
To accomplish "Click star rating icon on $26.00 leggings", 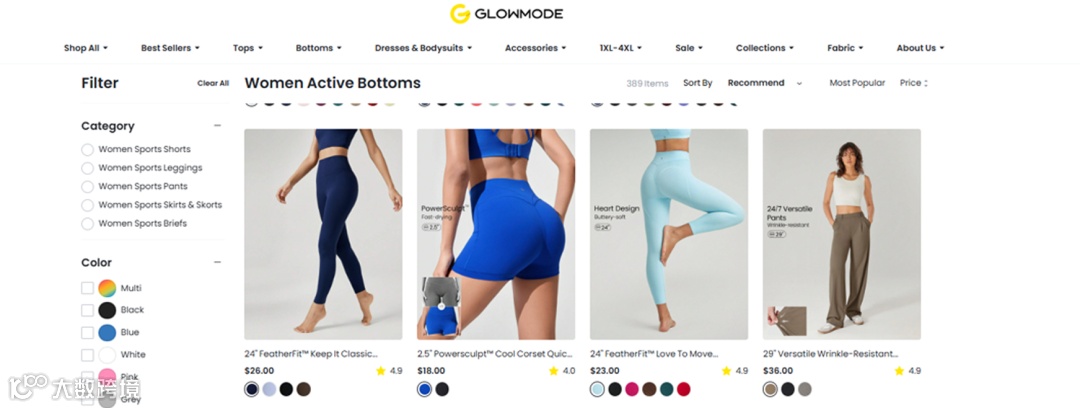I will click(x=381, y=371).
